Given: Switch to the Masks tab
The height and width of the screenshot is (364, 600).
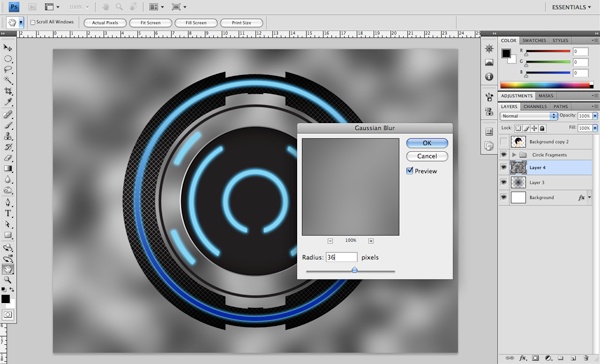Looking at the screenshot, I should [x=546, y=96].
